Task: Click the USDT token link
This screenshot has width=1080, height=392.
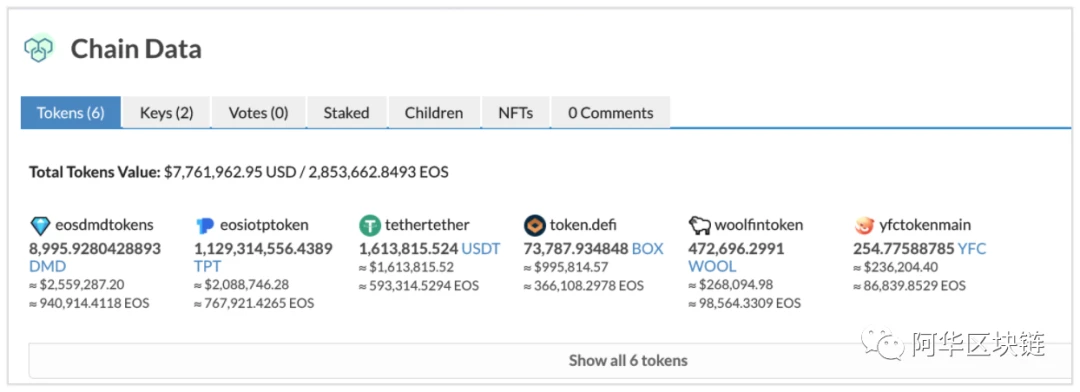Action: [x=481, y=248]
